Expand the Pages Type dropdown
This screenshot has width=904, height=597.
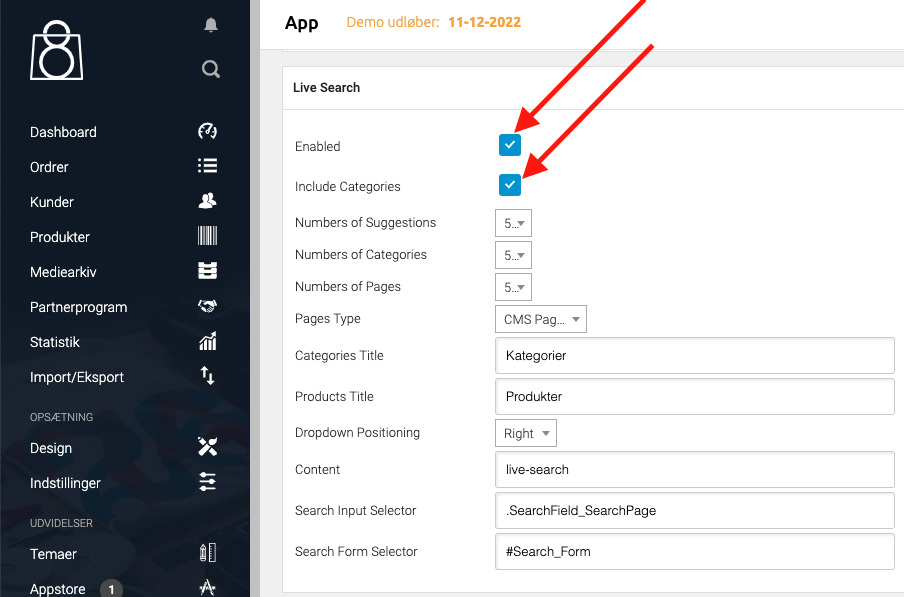click(540, 319)
